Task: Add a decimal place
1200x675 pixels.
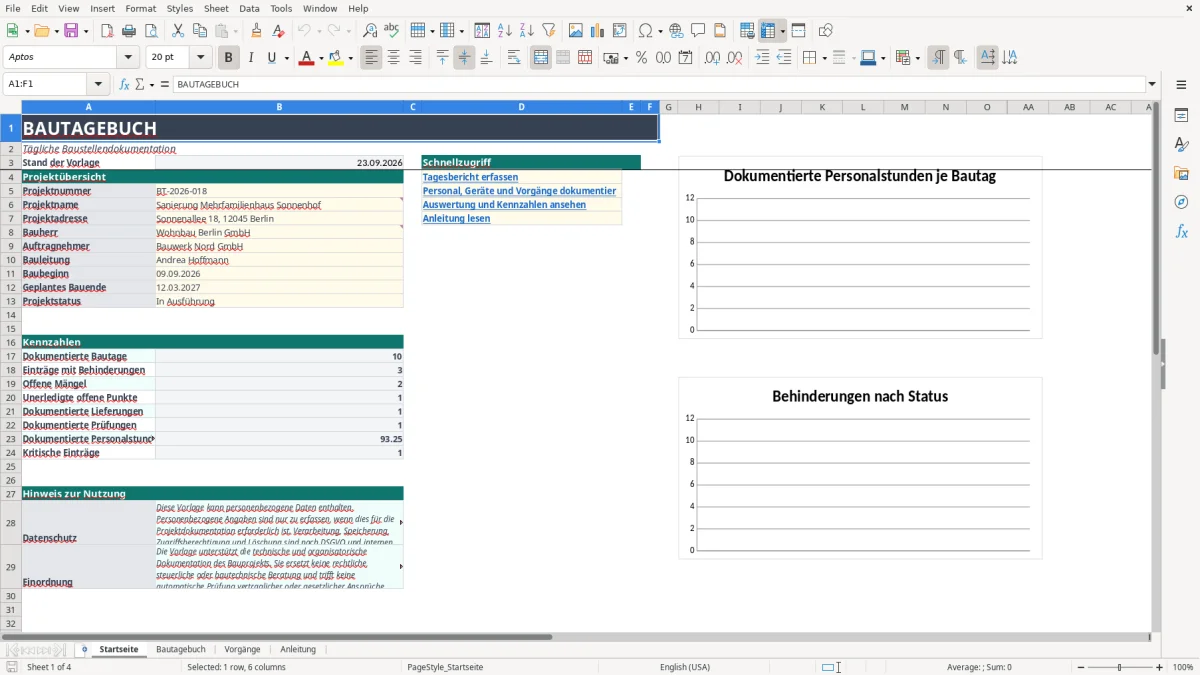Action: [713, 58]
